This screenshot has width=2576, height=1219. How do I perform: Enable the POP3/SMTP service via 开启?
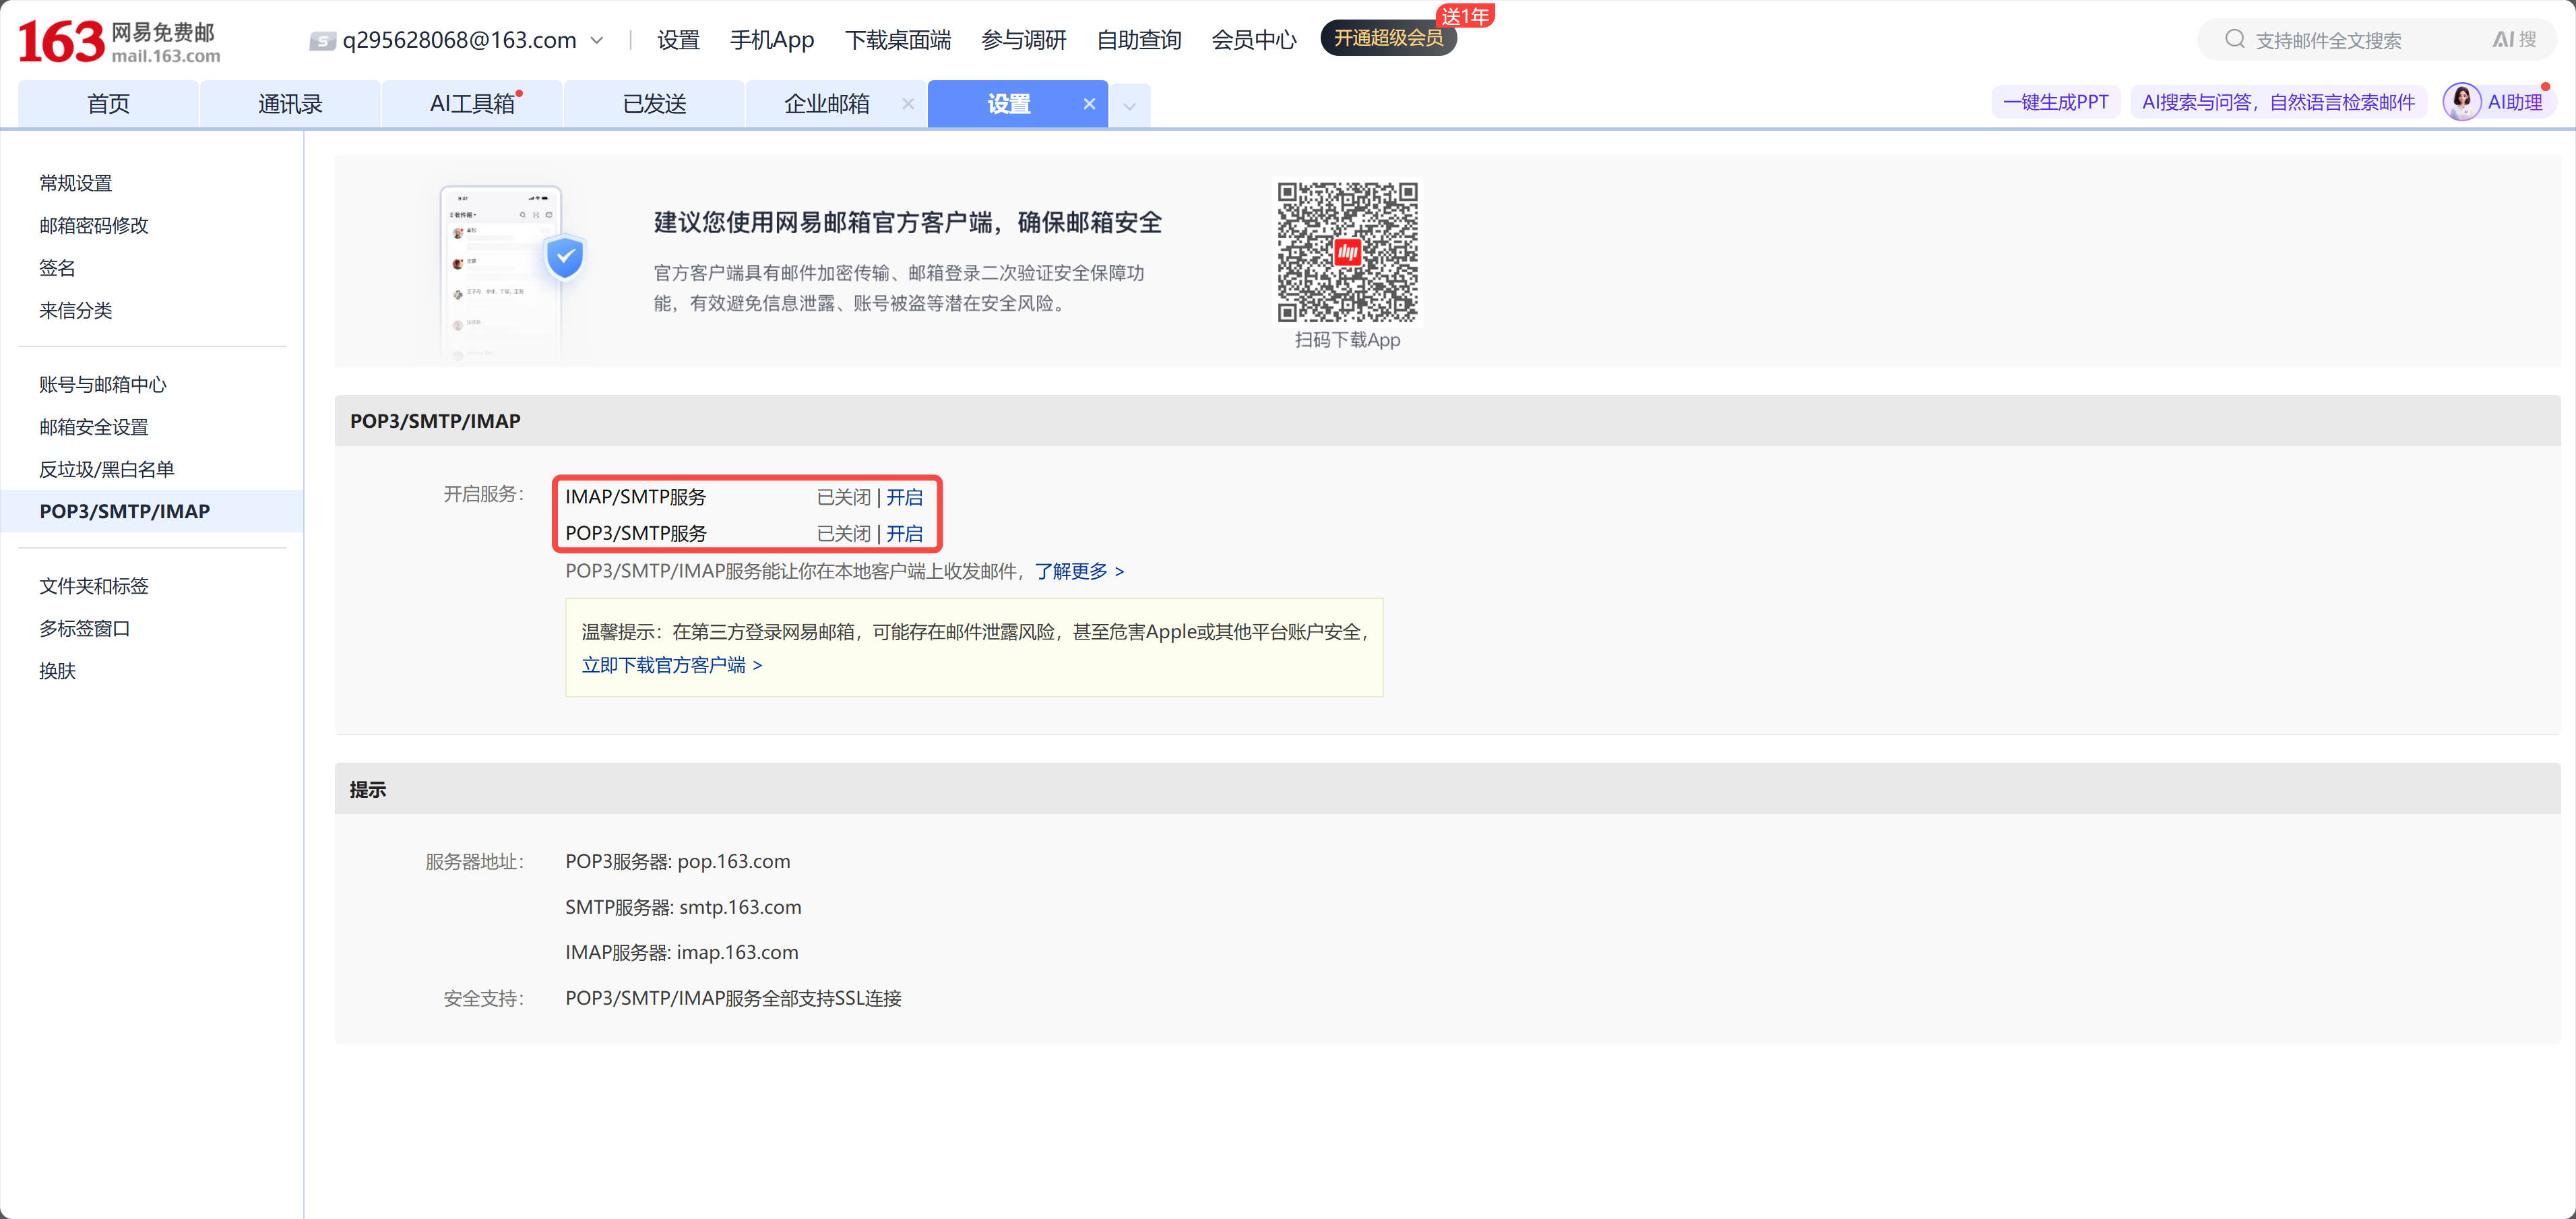[x=904, y=533]
